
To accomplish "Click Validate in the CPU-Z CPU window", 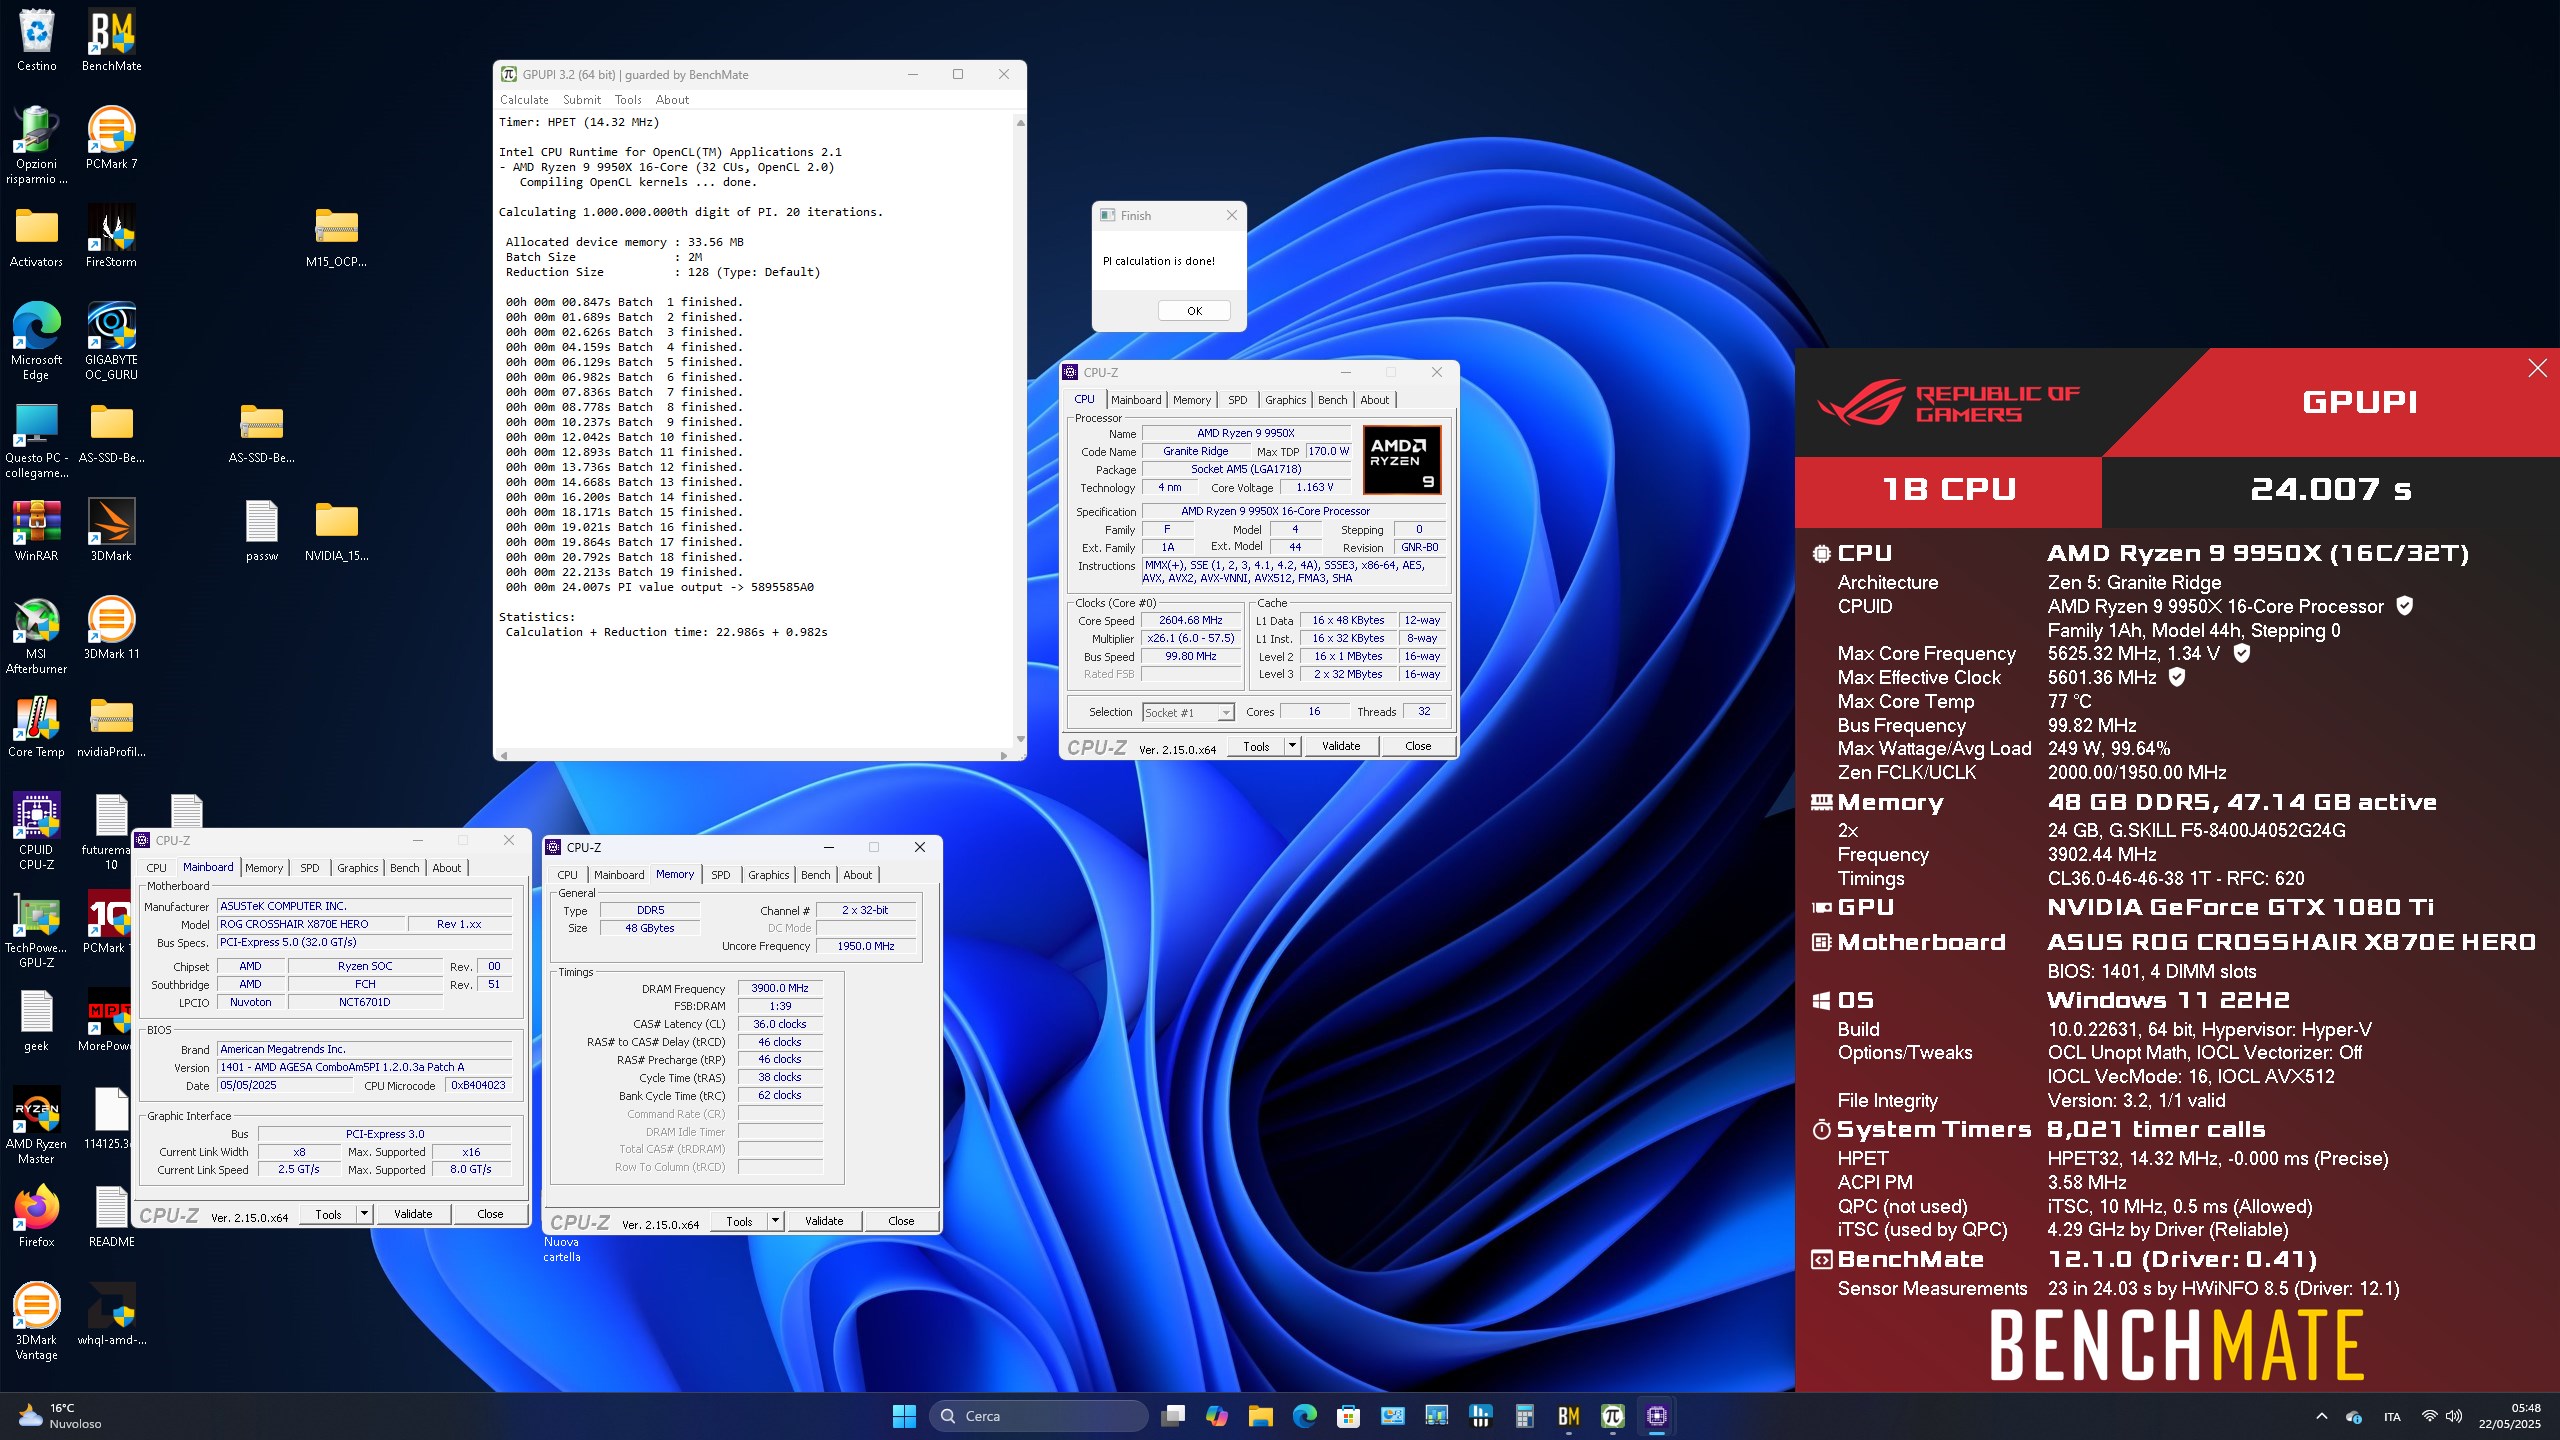I will pos(1340,746).
